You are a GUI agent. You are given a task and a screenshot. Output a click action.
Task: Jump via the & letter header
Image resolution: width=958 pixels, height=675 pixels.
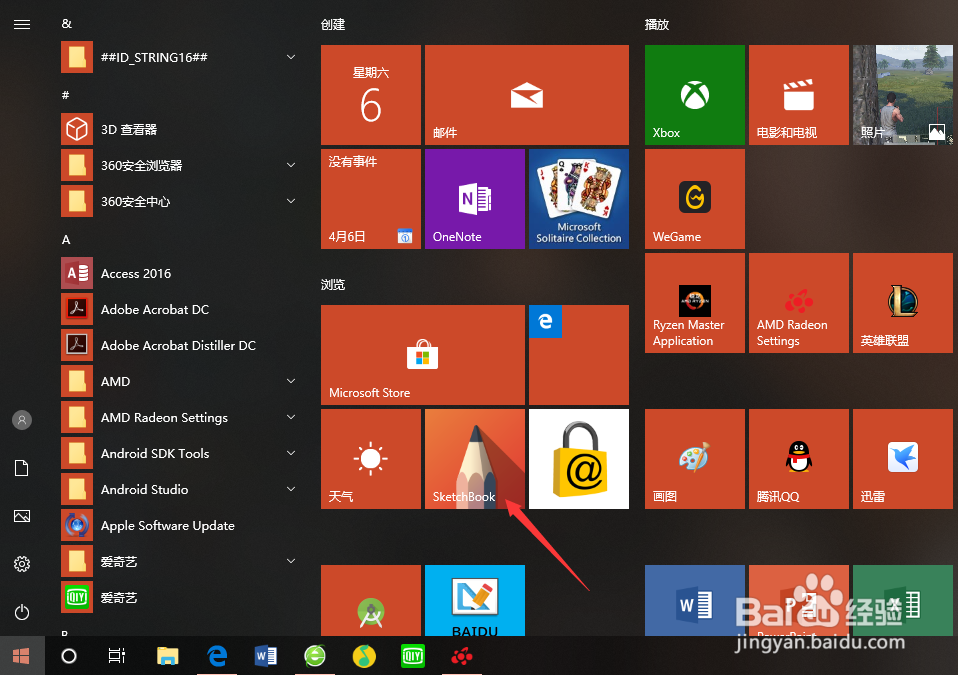pos(67,24)
